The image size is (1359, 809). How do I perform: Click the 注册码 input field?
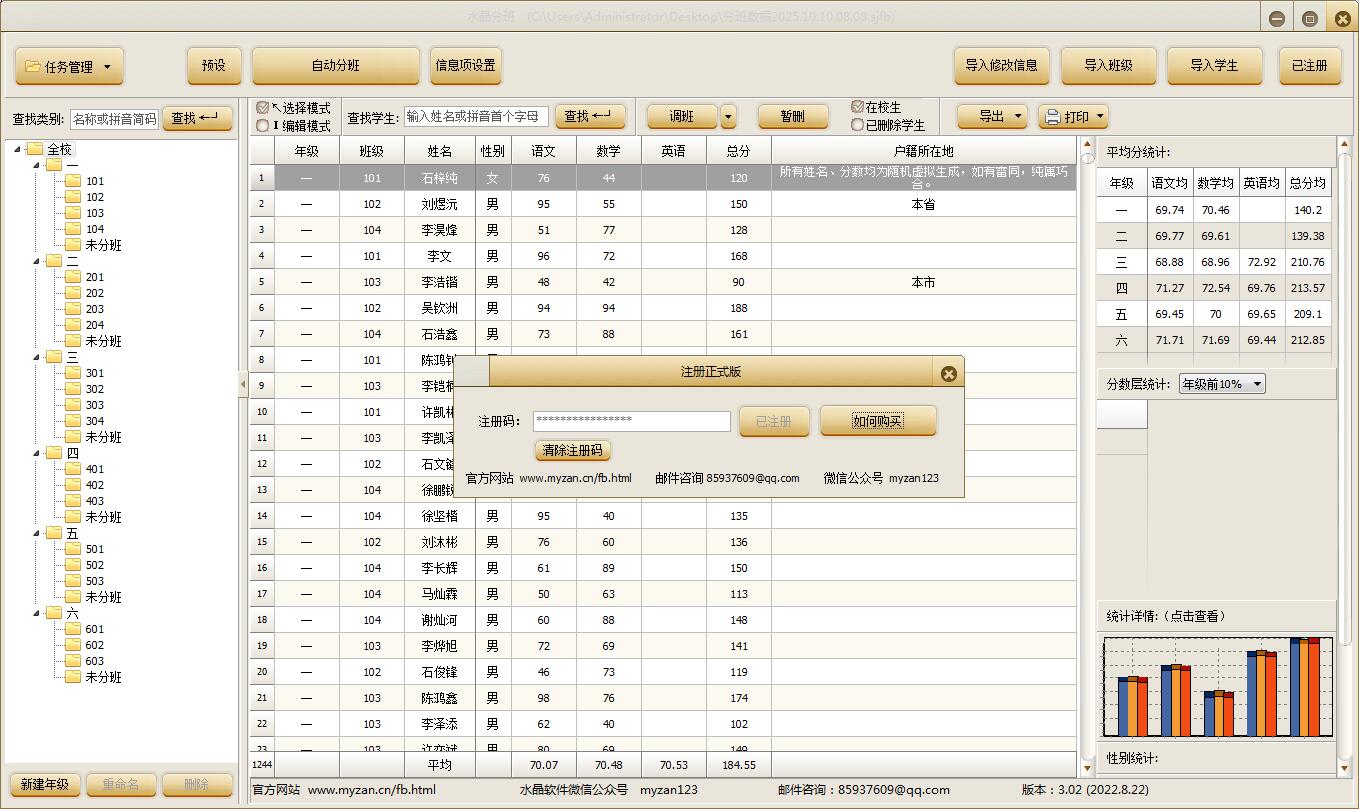(631, 421)
